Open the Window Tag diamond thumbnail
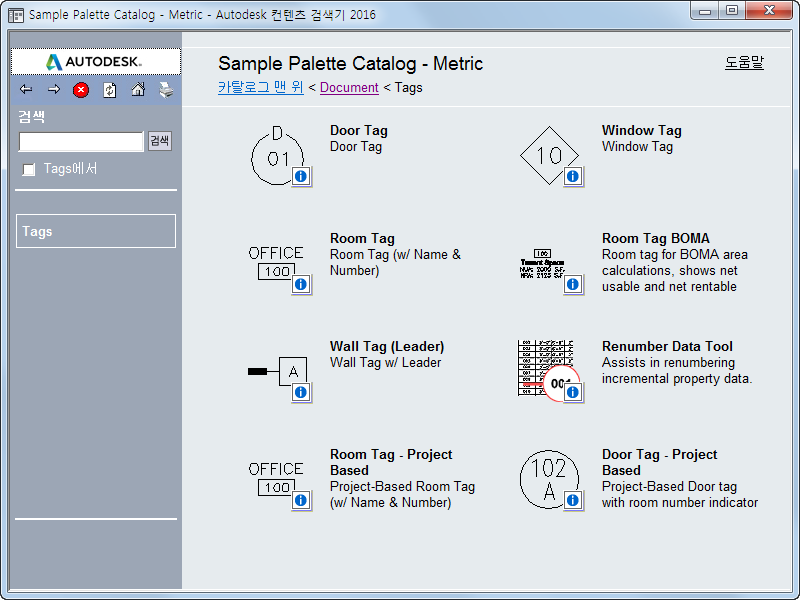This screenshot has width=800, height=600. 549,155
